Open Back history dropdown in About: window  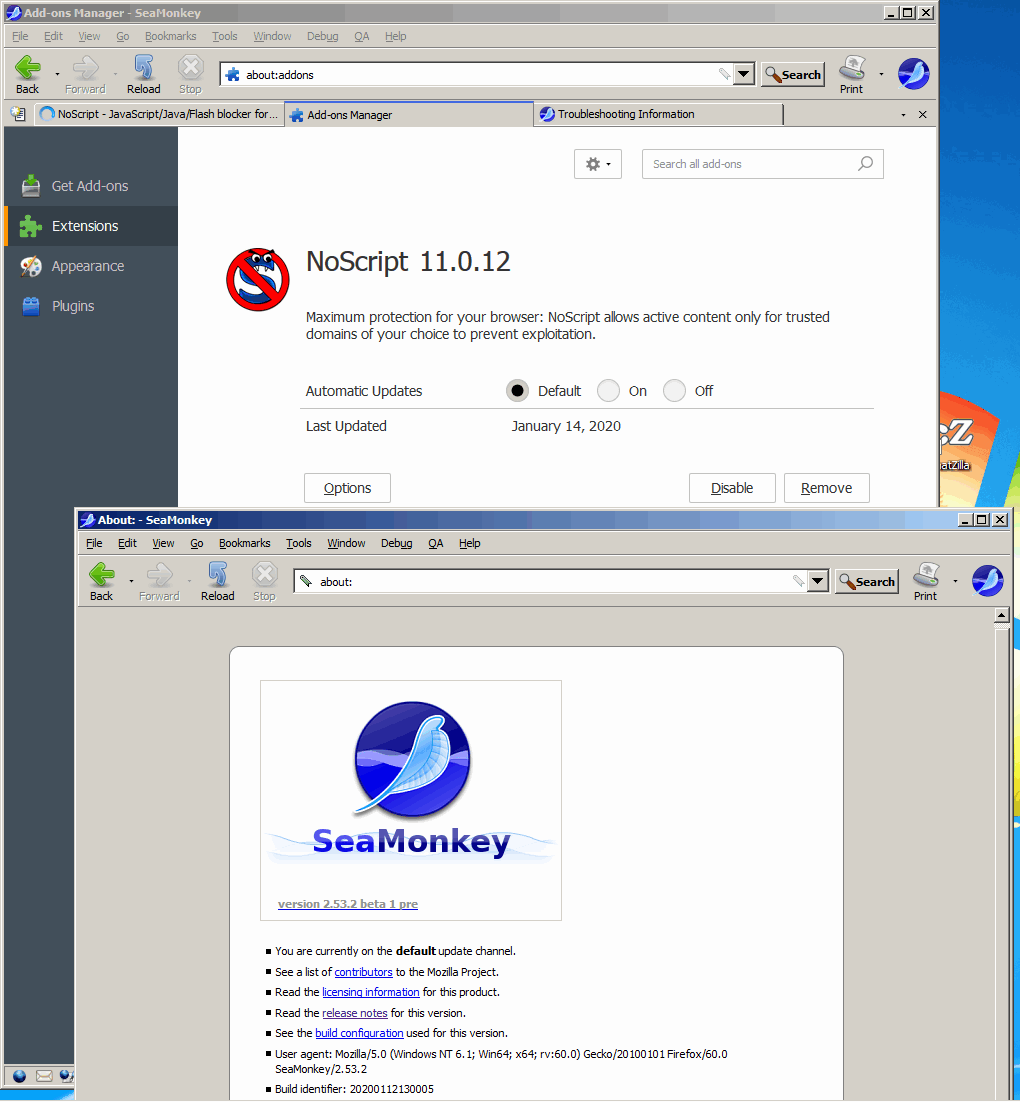(131, 581)
